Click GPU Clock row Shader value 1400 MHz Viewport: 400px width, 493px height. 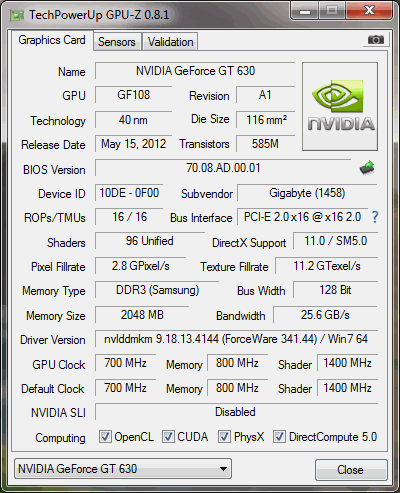347,363
